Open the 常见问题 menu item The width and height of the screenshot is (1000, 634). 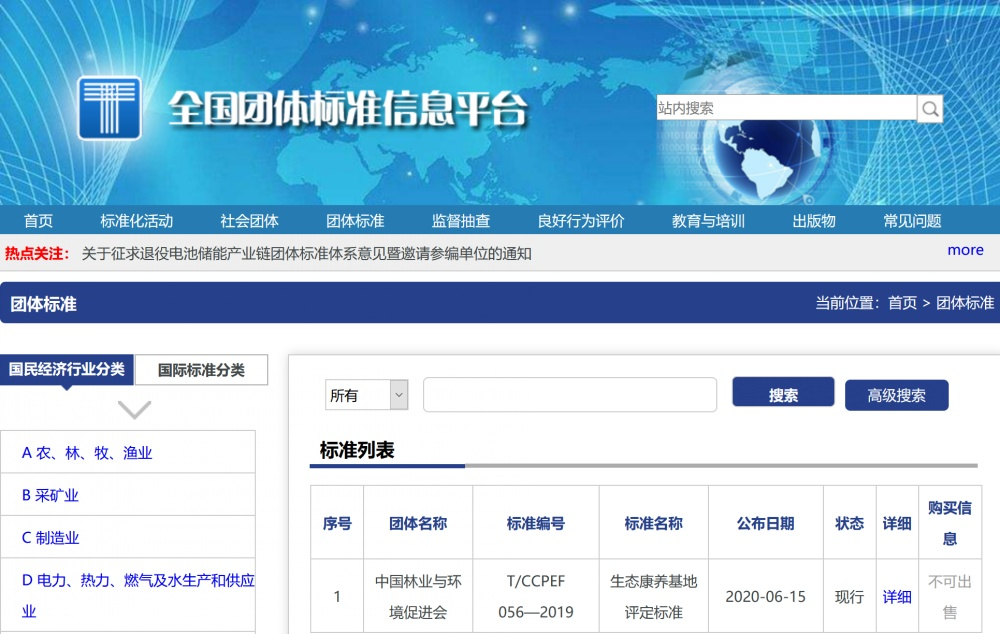912,221
